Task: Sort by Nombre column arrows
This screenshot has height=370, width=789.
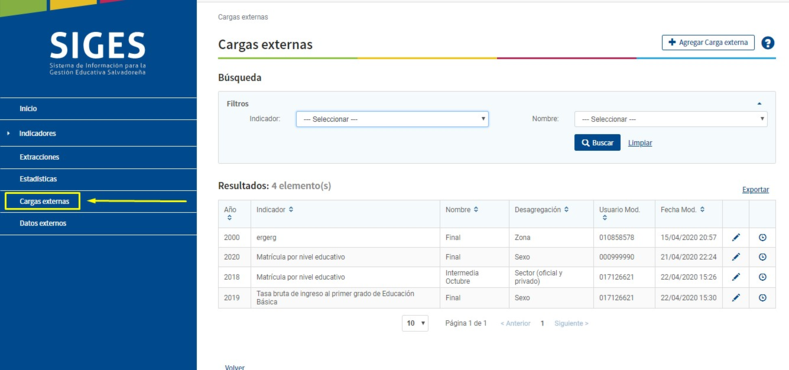Action: 476,209
